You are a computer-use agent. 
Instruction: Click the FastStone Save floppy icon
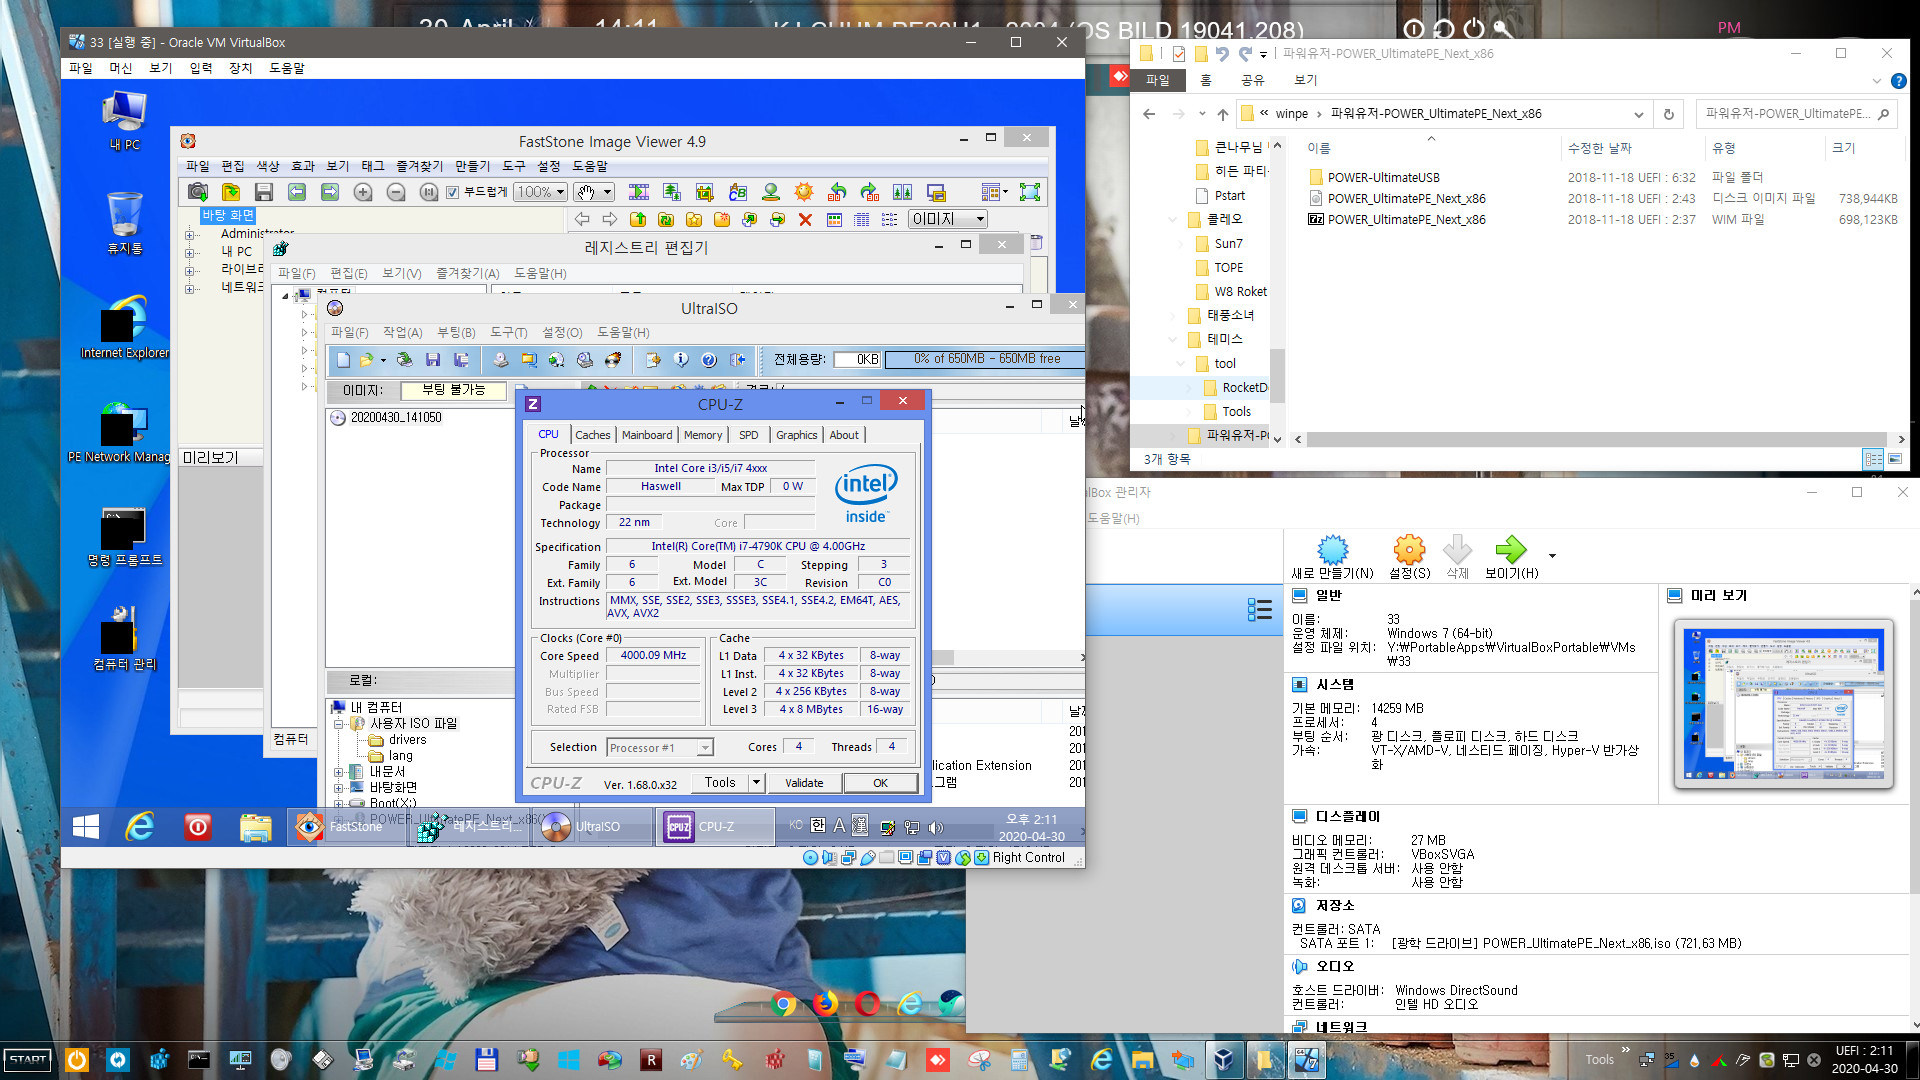pyautogui.click(x=264, y=192)
